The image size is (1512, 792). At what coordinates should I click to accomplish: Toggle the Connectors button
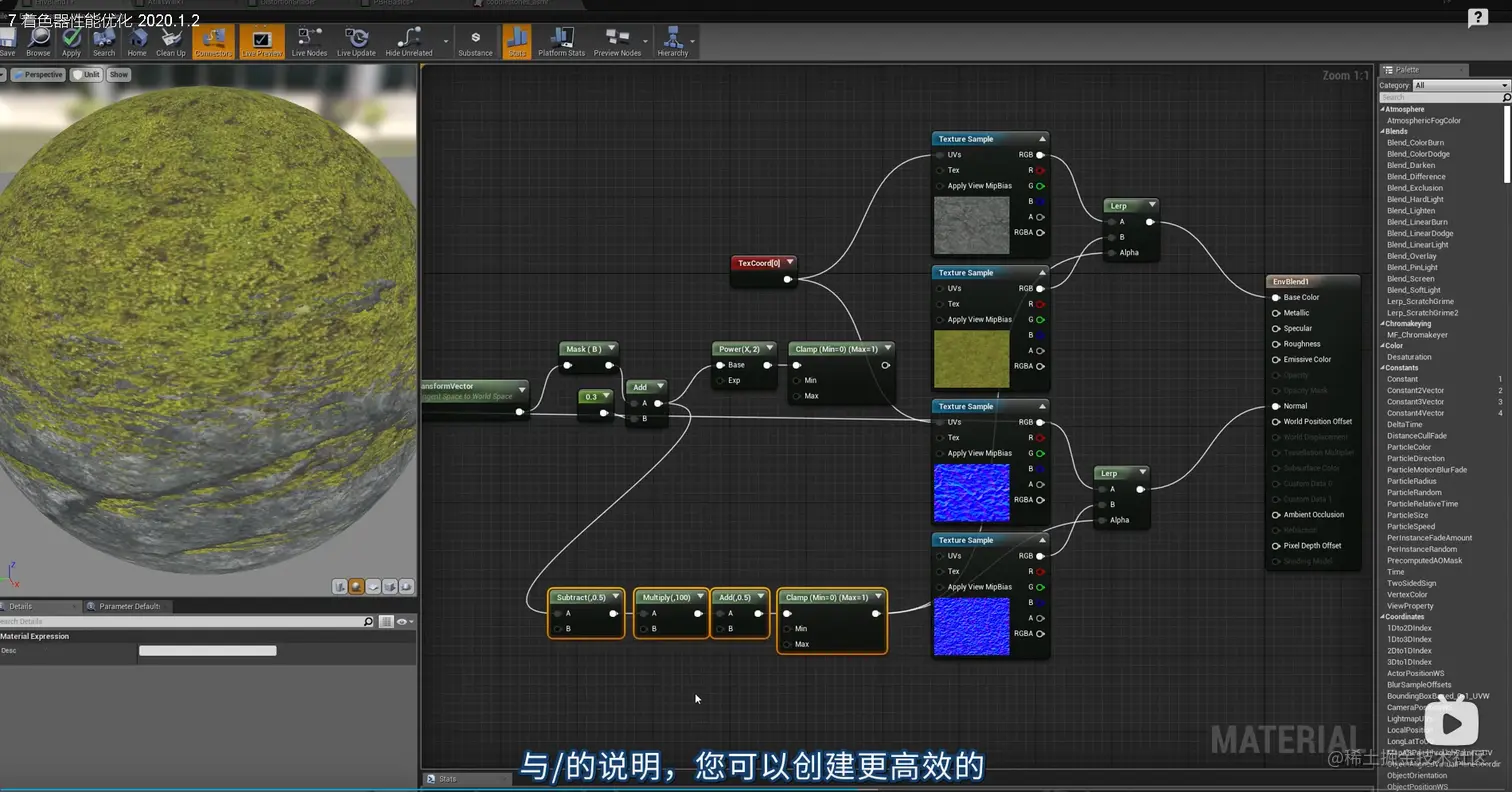pyautogui.click(x=212, y=41)
